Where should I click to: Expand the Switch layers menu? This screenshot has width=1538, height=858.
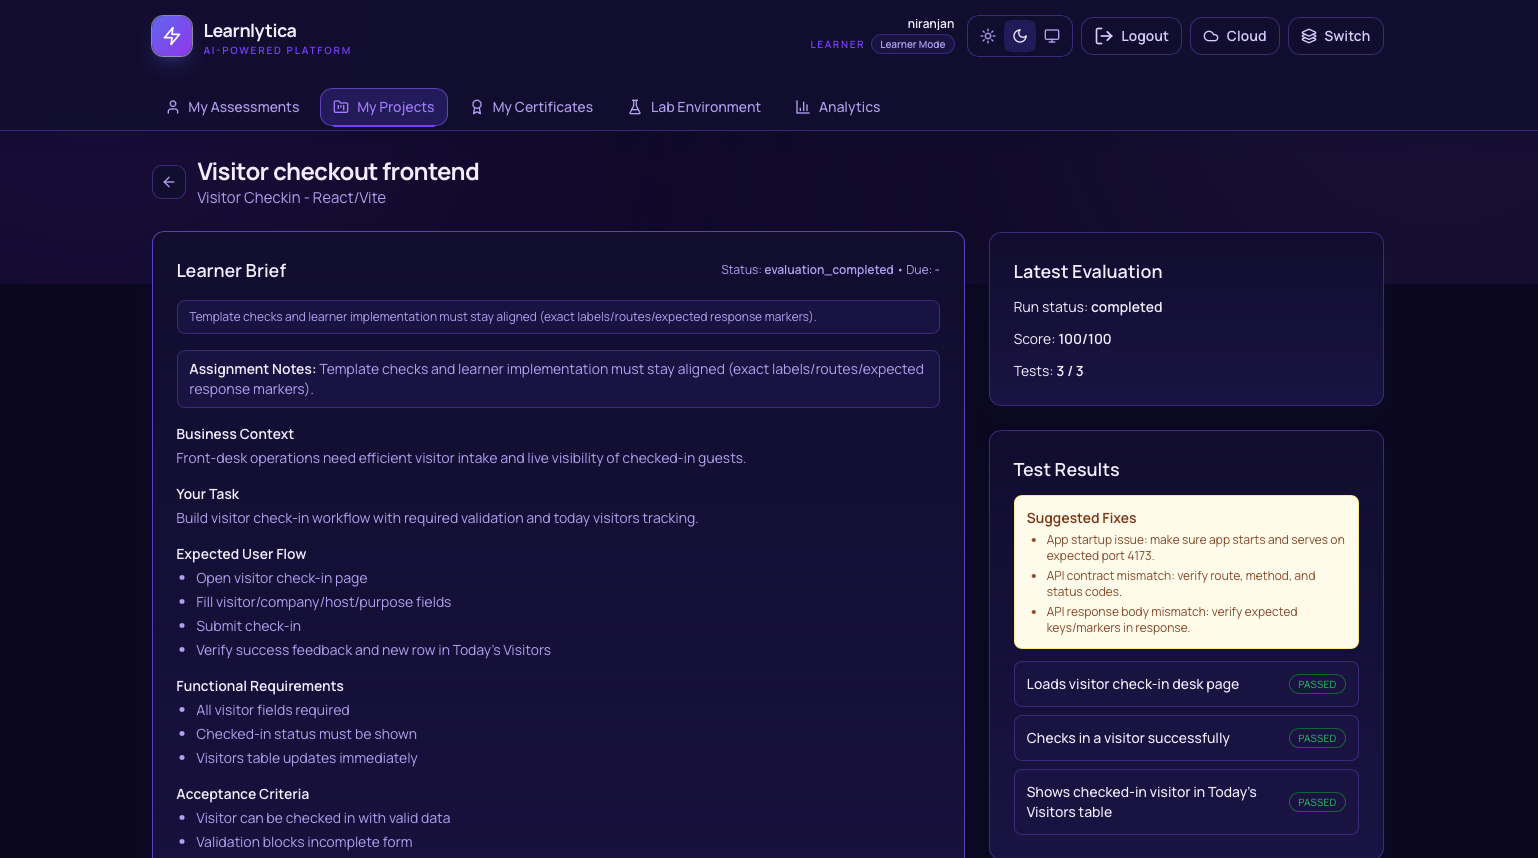(1335, 35)
